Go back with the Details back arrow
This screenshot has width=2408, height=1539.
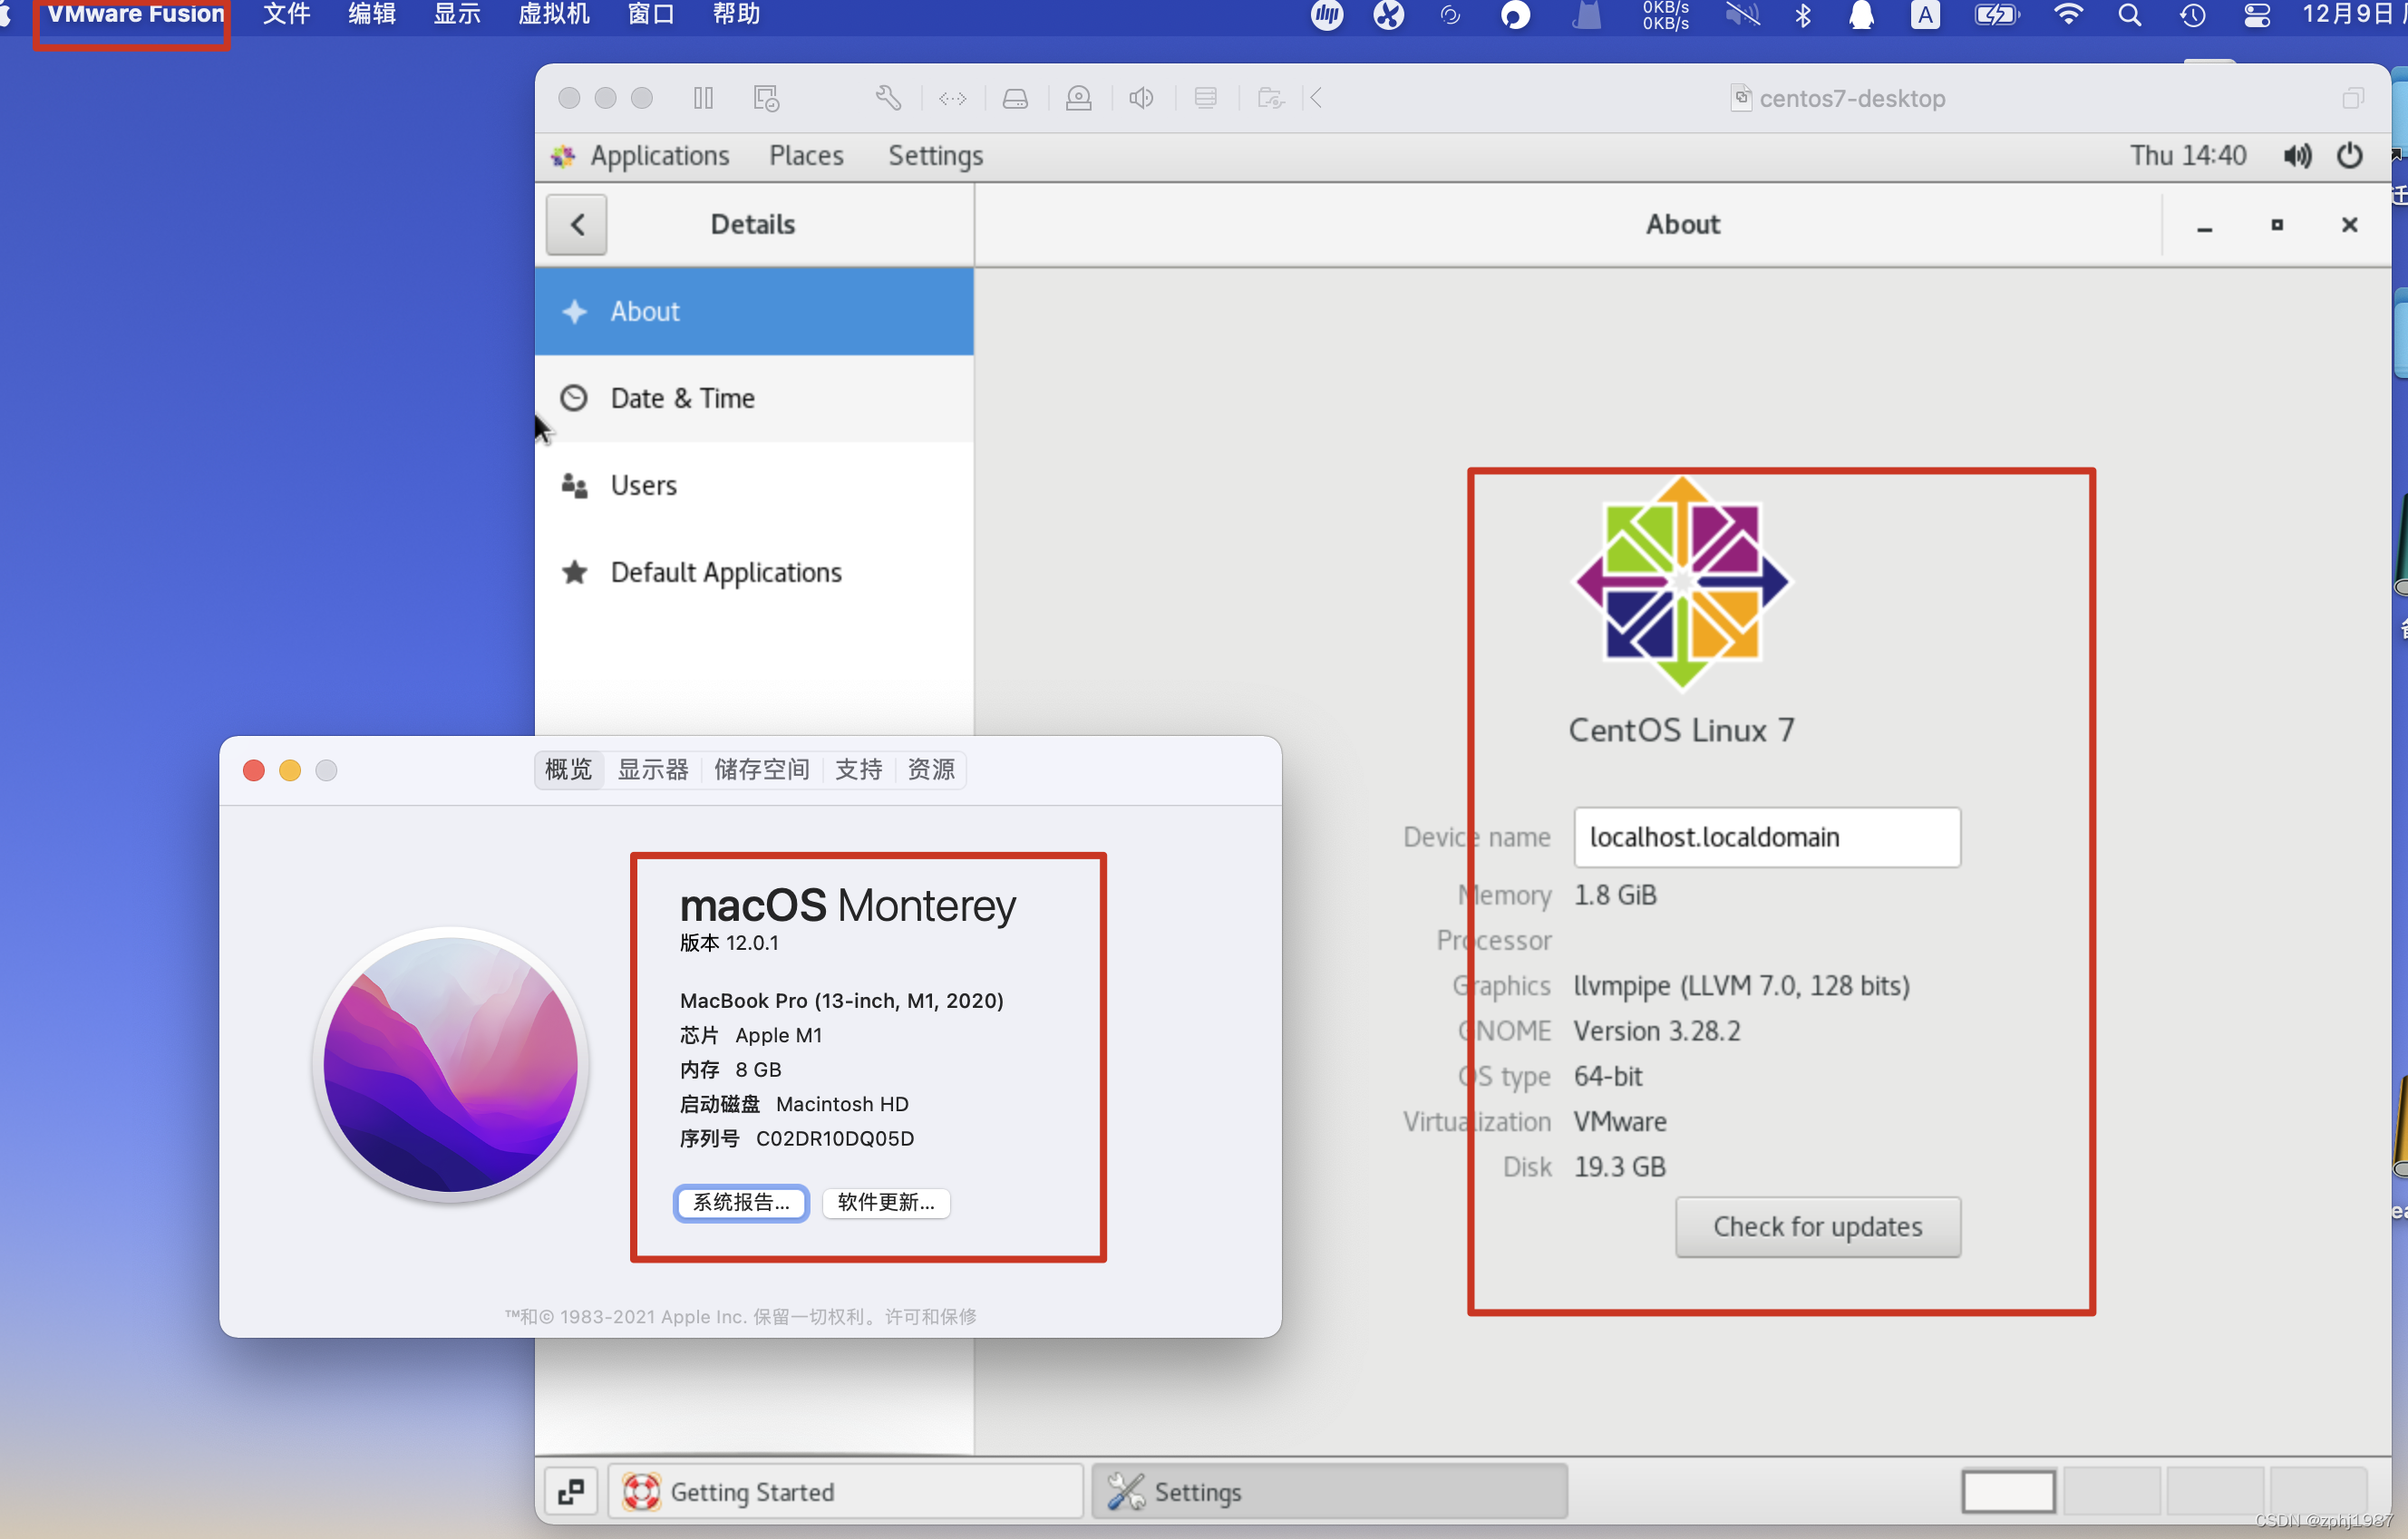pos(576,224)
